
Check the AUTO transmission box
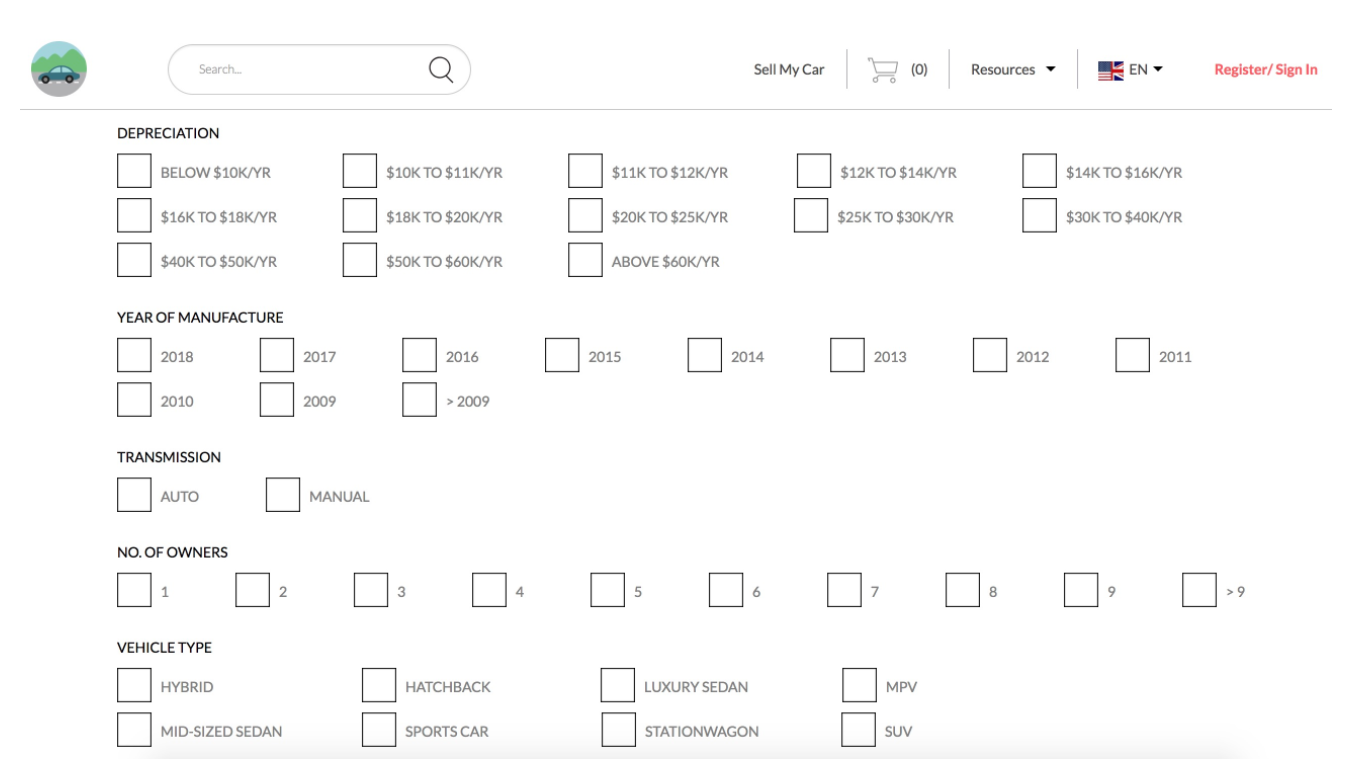coord(134,495)
